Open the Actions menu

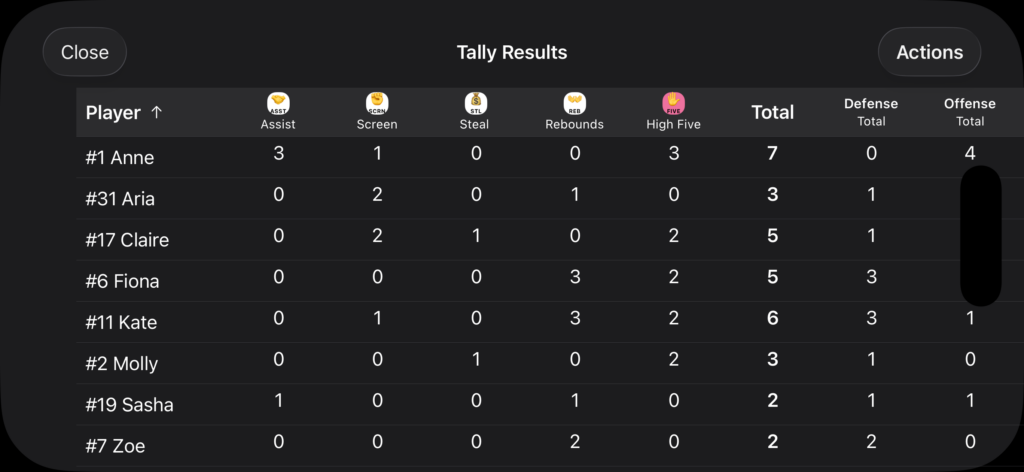[929, 53]
